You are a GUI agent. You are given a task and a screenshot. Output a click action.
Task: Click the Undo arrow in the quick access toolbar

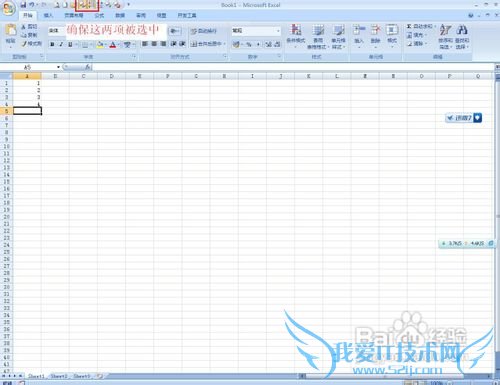tap(32, 5)
